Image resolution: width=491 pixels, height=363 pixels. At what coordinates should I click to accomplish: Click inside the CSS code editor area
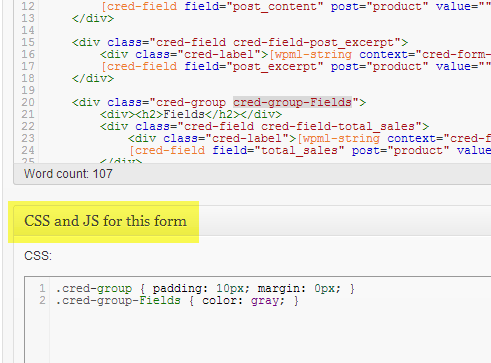click(257, 319)
